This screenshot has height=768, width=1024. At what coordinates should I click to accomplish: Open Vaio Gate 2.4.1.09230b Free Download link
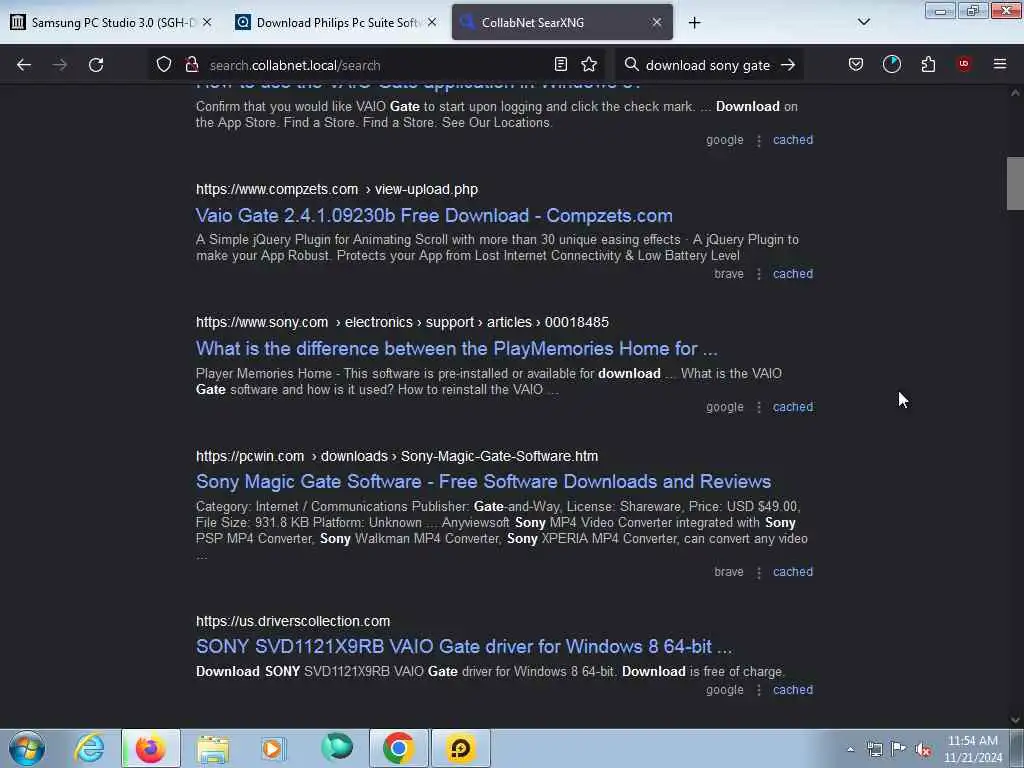coord(434,216)
